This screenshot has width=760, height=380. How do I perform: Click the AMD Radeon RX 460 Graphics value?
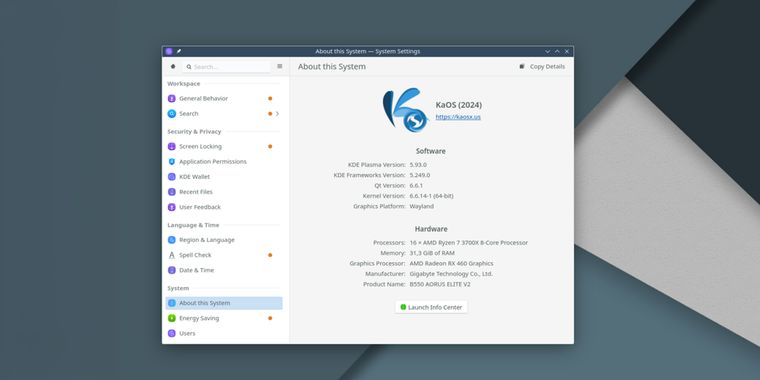click(451, 264)
